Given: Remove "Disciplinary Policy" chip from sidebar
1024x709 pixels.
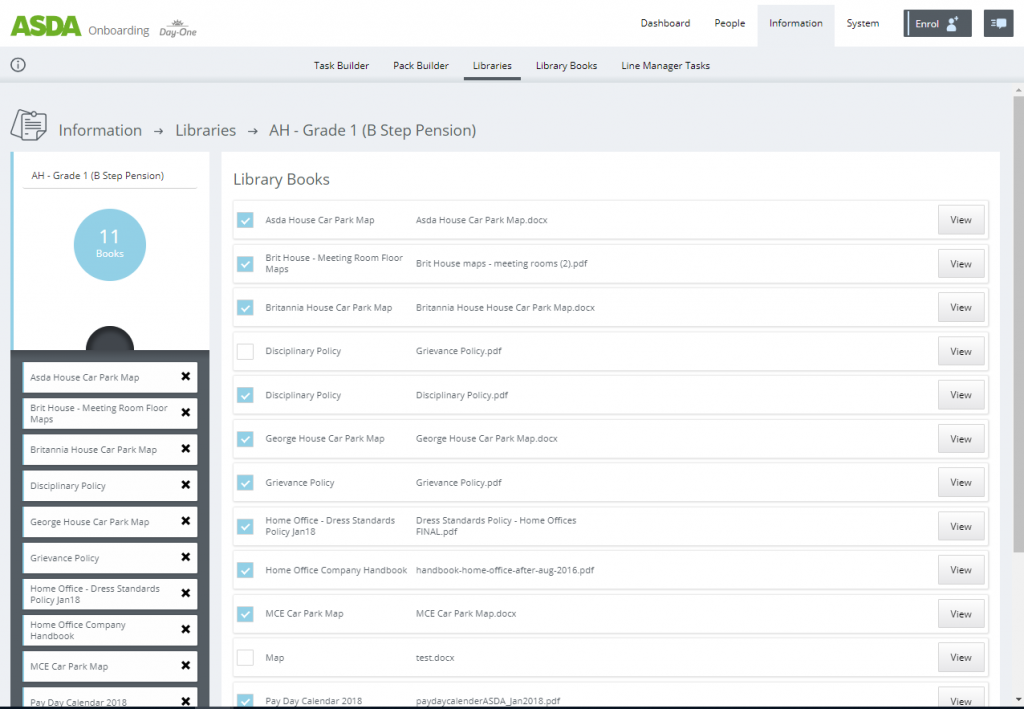Looking at the screenshot, I should [x=184, y=485].
